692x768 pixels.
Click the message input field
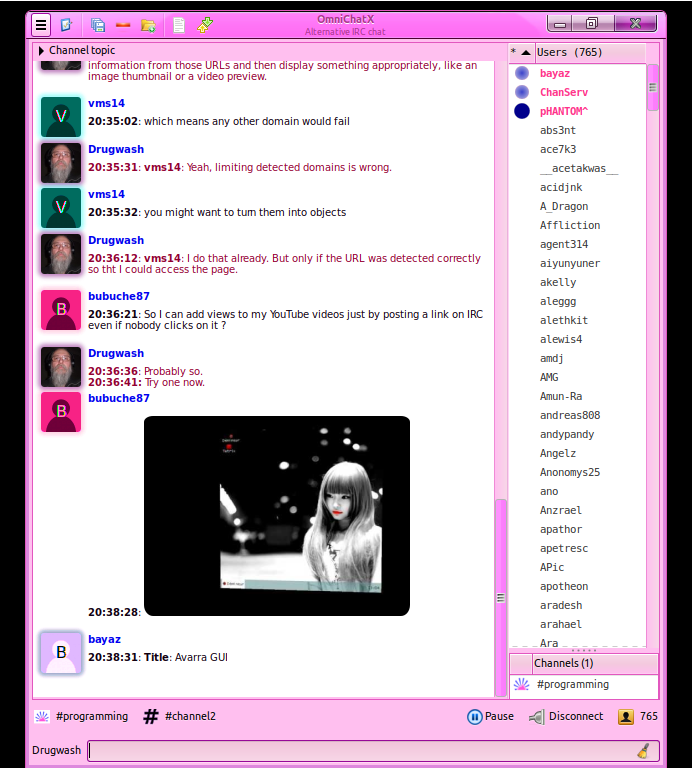(374, 750)
